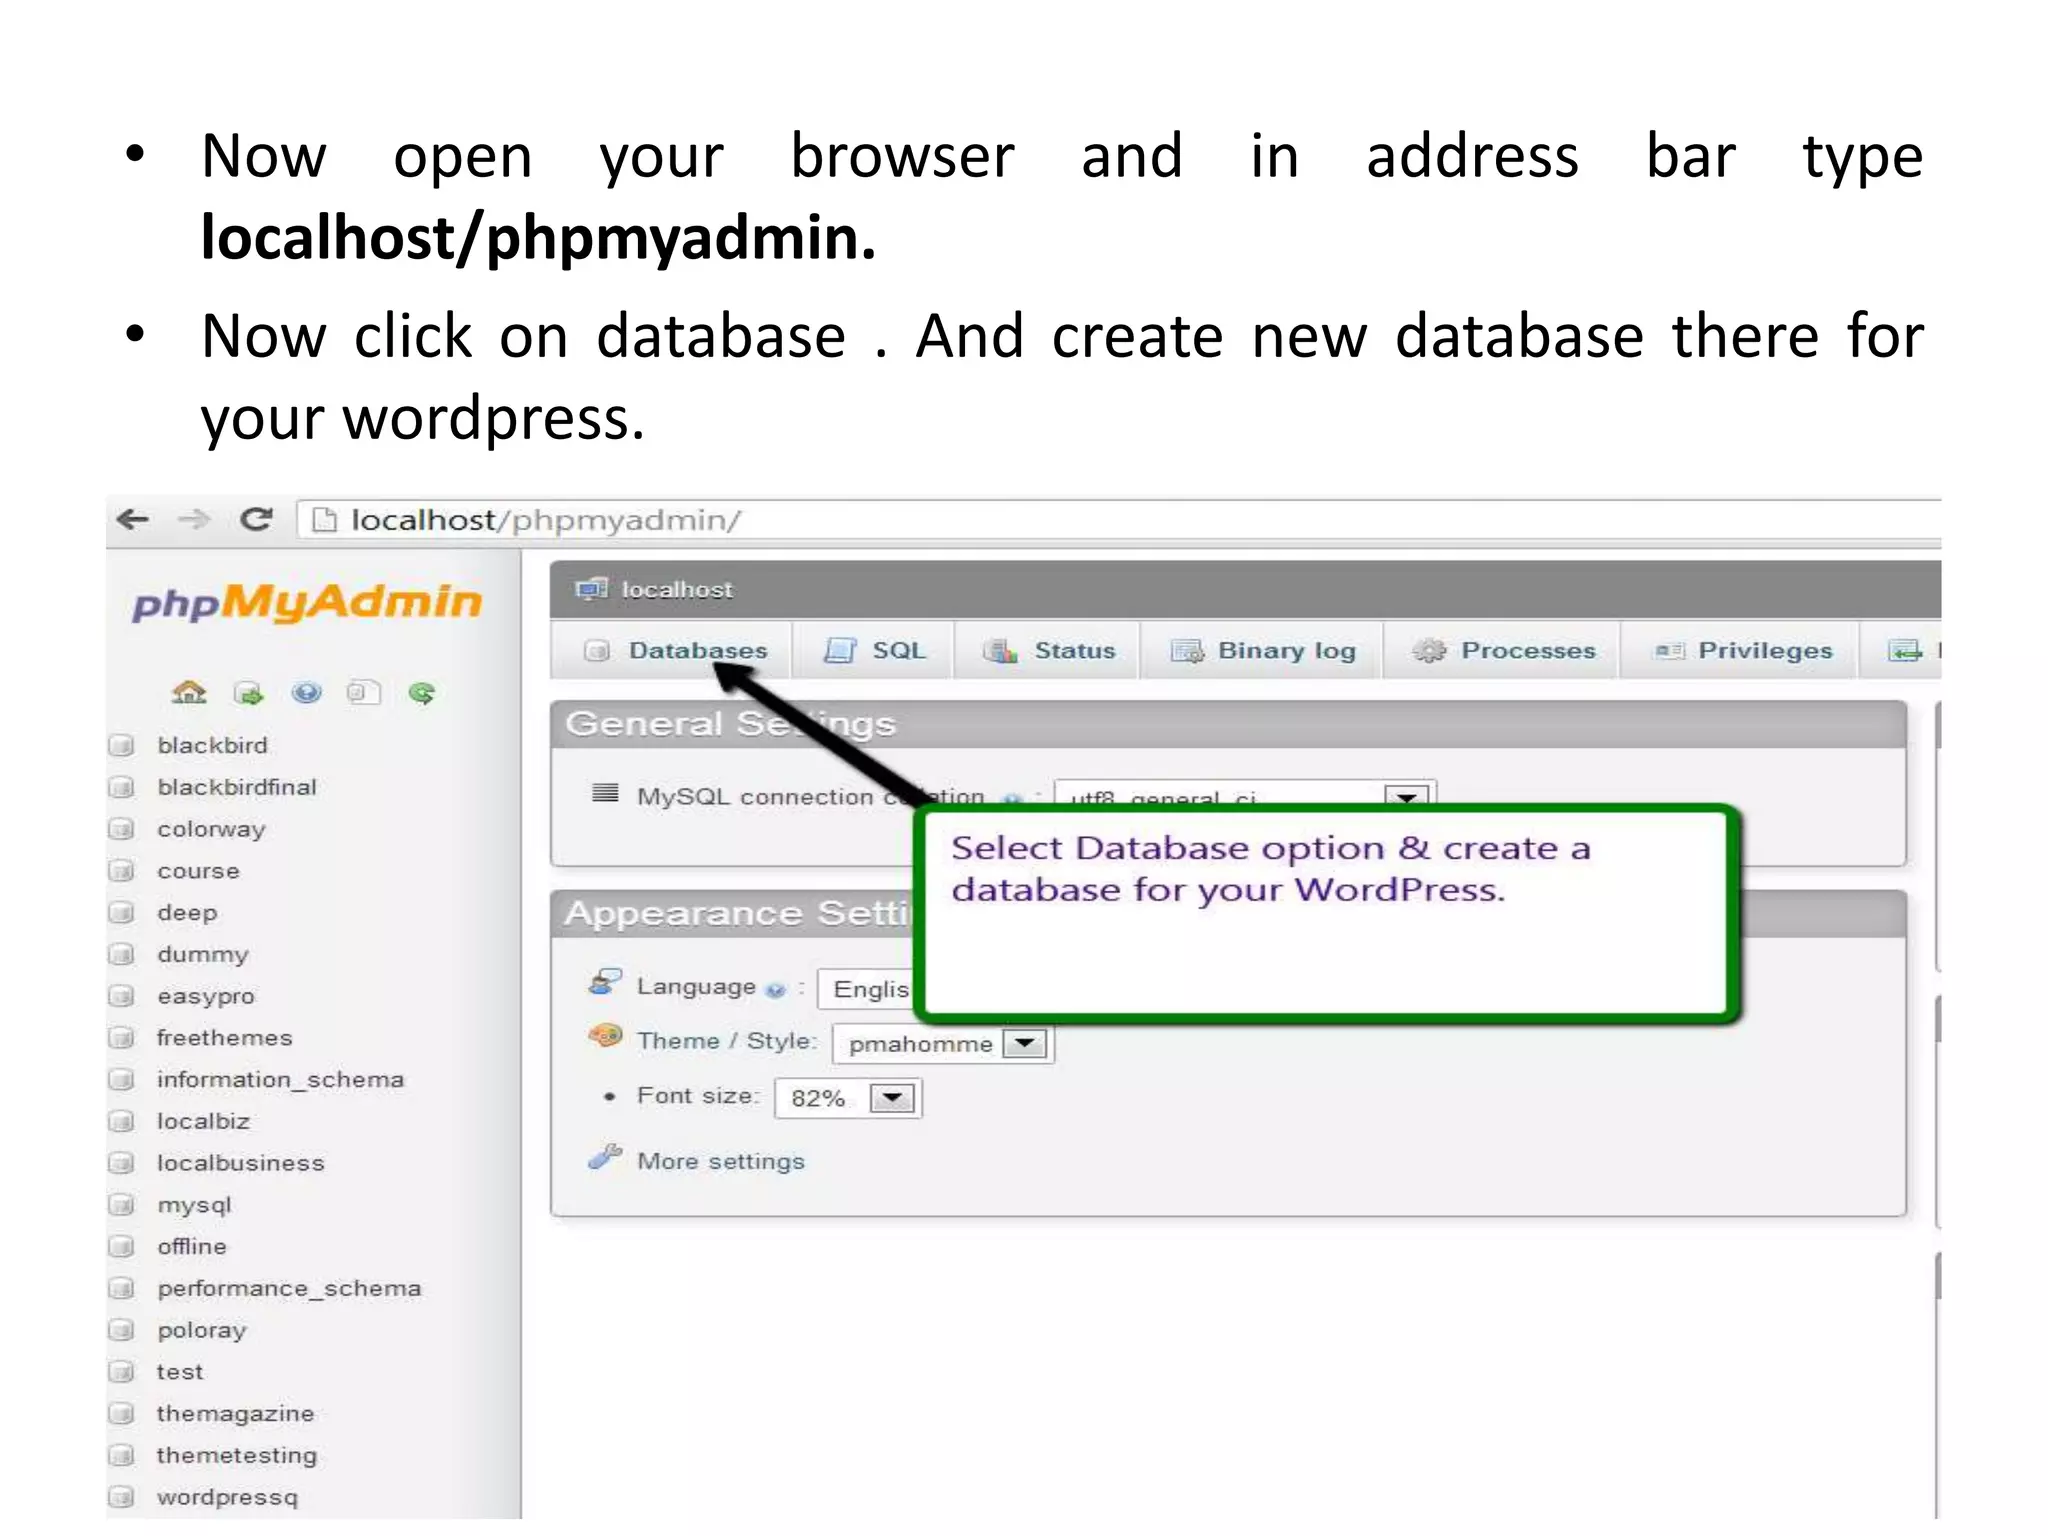Select the offline database name
This screenshot has width=2048, height=1536.
(192, 1247)
